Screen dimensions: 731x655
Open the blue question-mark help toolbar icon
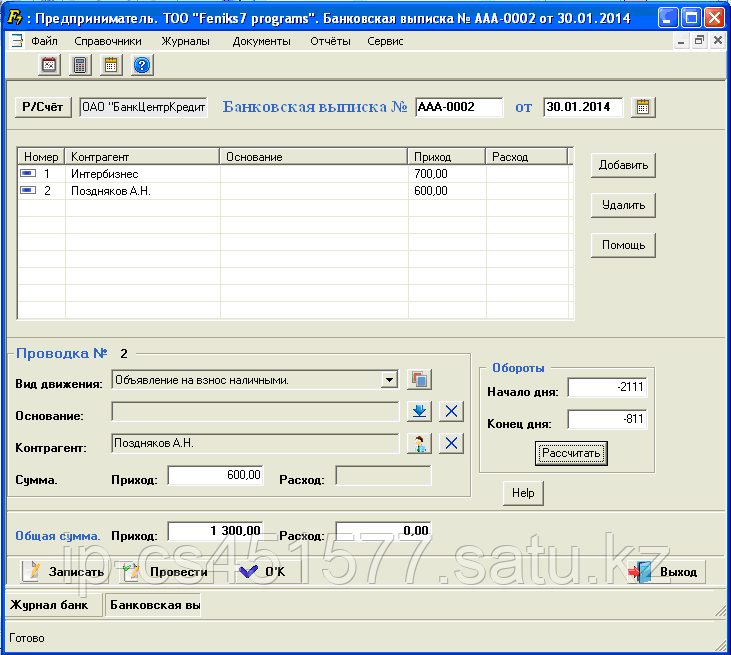tap(142, 65)
